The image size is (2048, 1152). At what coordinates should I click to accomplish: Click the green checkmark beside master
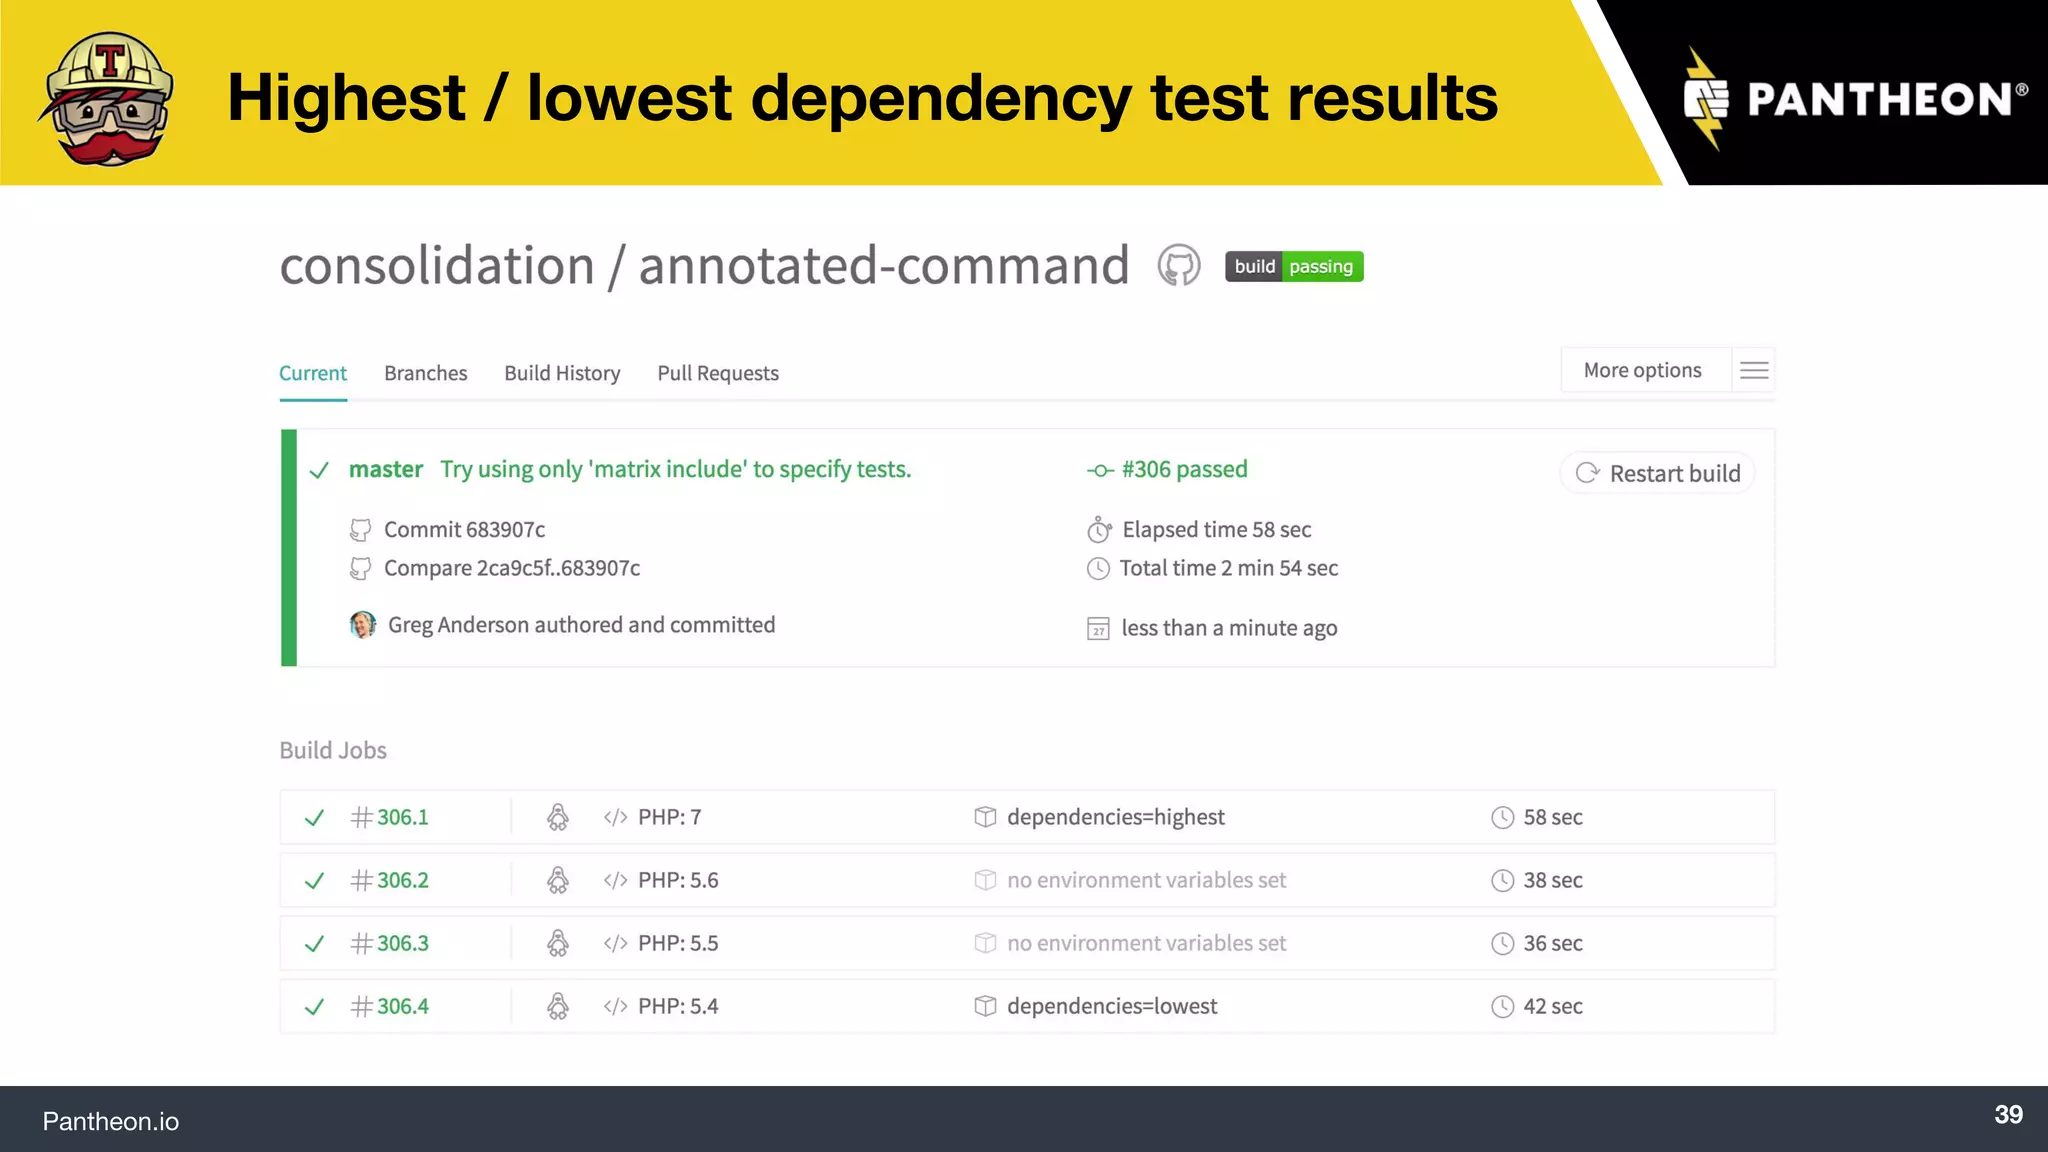coord(319,470)
